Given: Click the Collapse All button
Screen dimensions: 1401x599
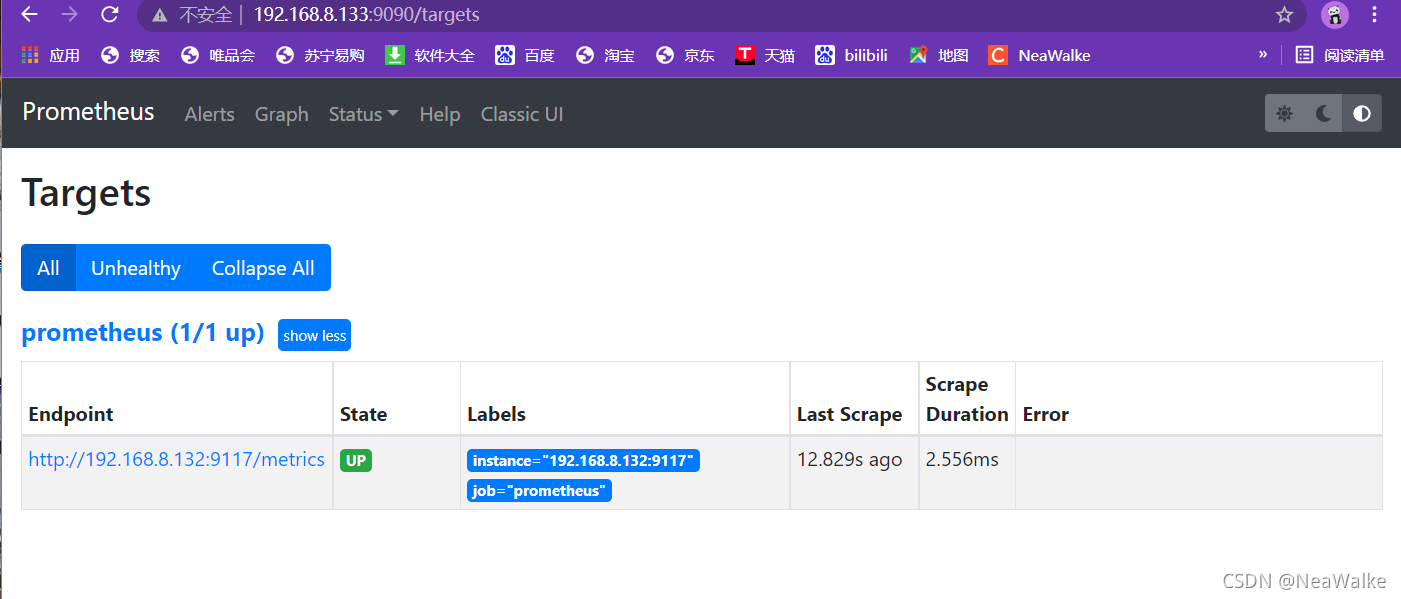Looking at the screenshot, I should click(263, 268).
